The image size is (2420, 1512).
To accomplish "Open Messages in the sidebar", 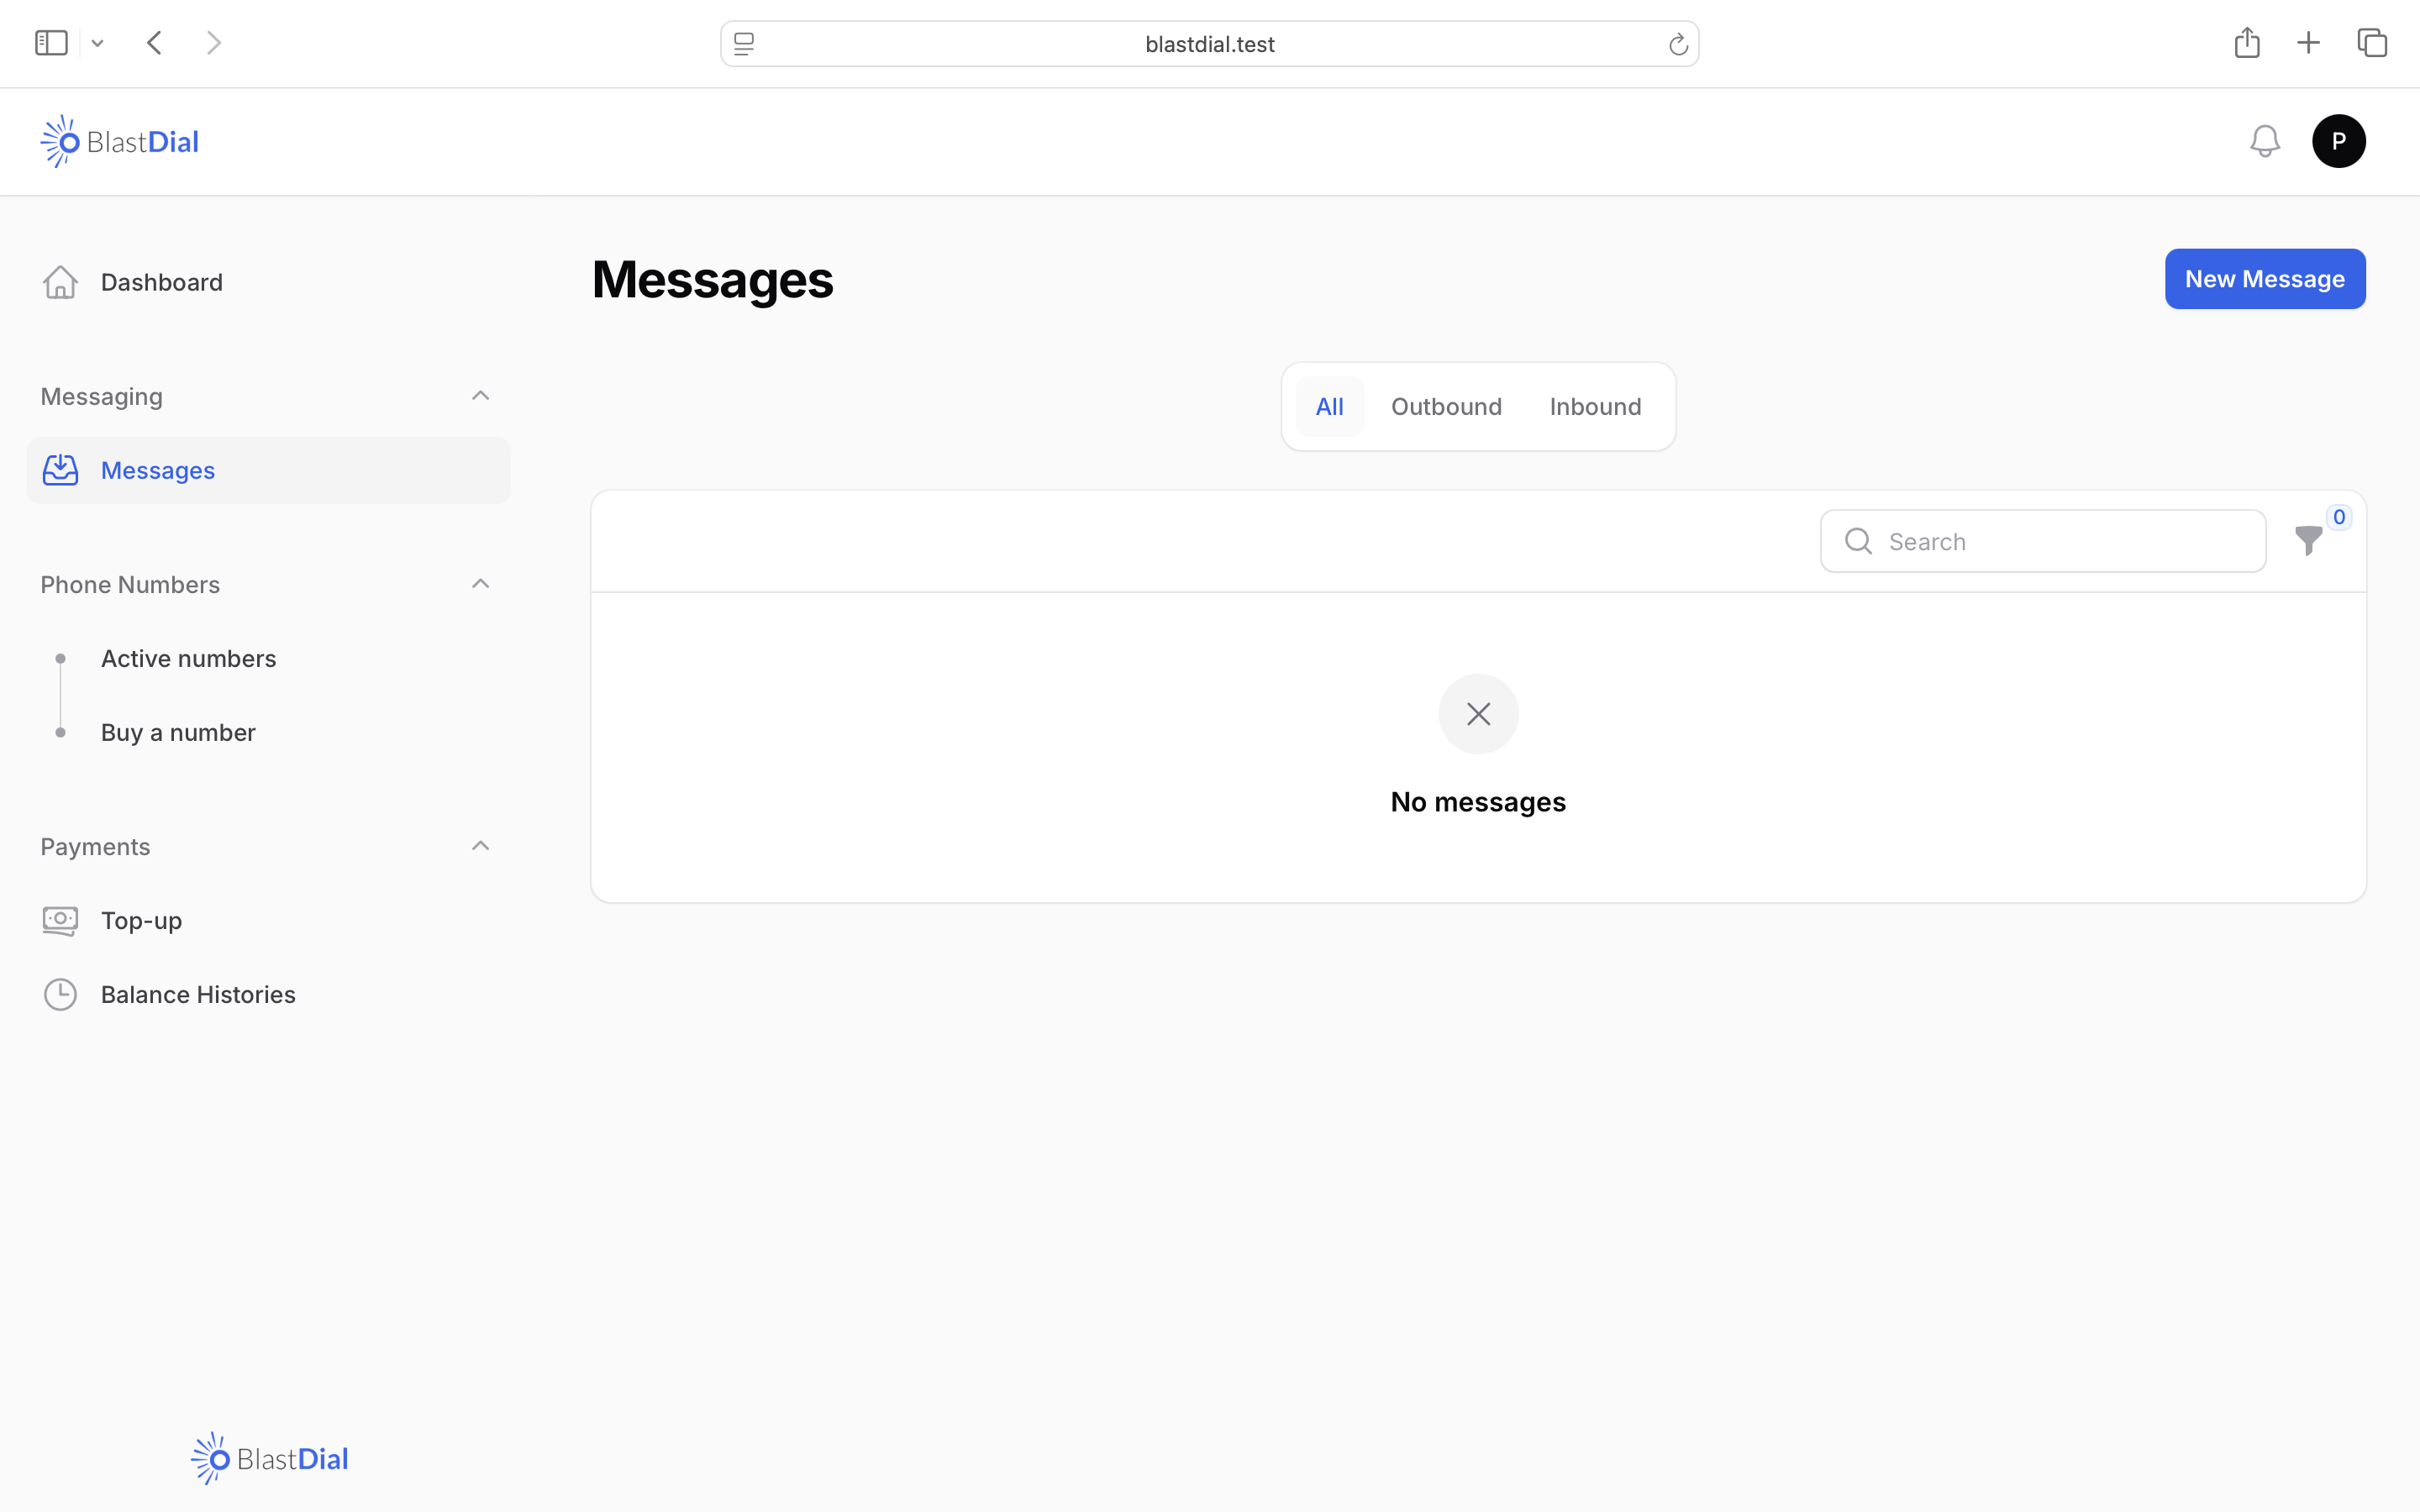I will [268, 470].
